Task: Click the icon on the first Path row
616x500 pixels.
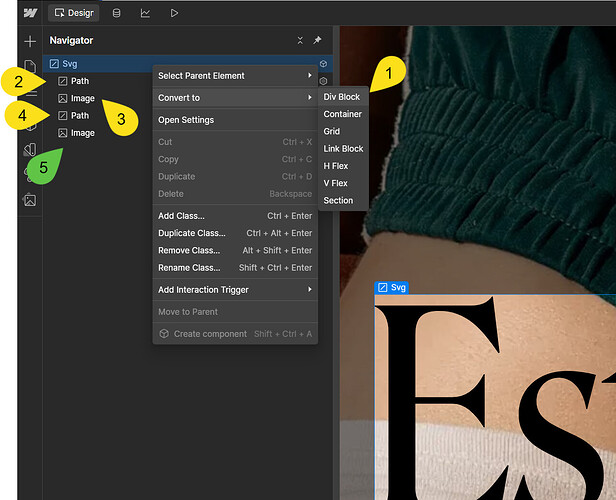Action: click(62, 81)
